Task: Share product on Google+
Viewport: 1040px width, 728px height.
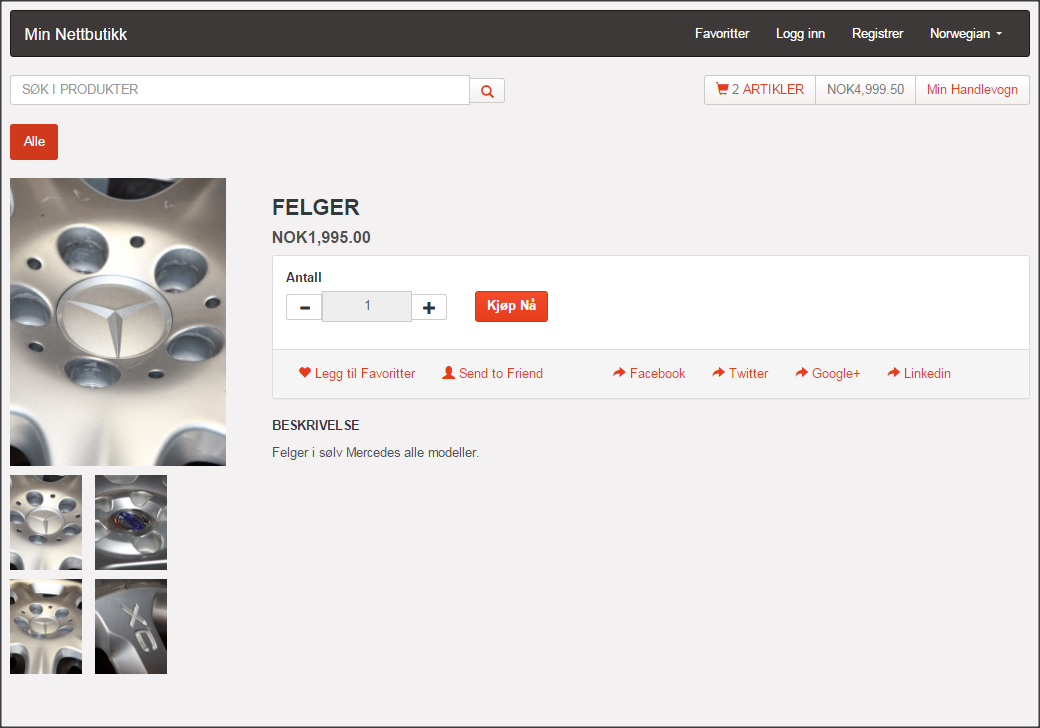Action: click(x=828, y=374)
